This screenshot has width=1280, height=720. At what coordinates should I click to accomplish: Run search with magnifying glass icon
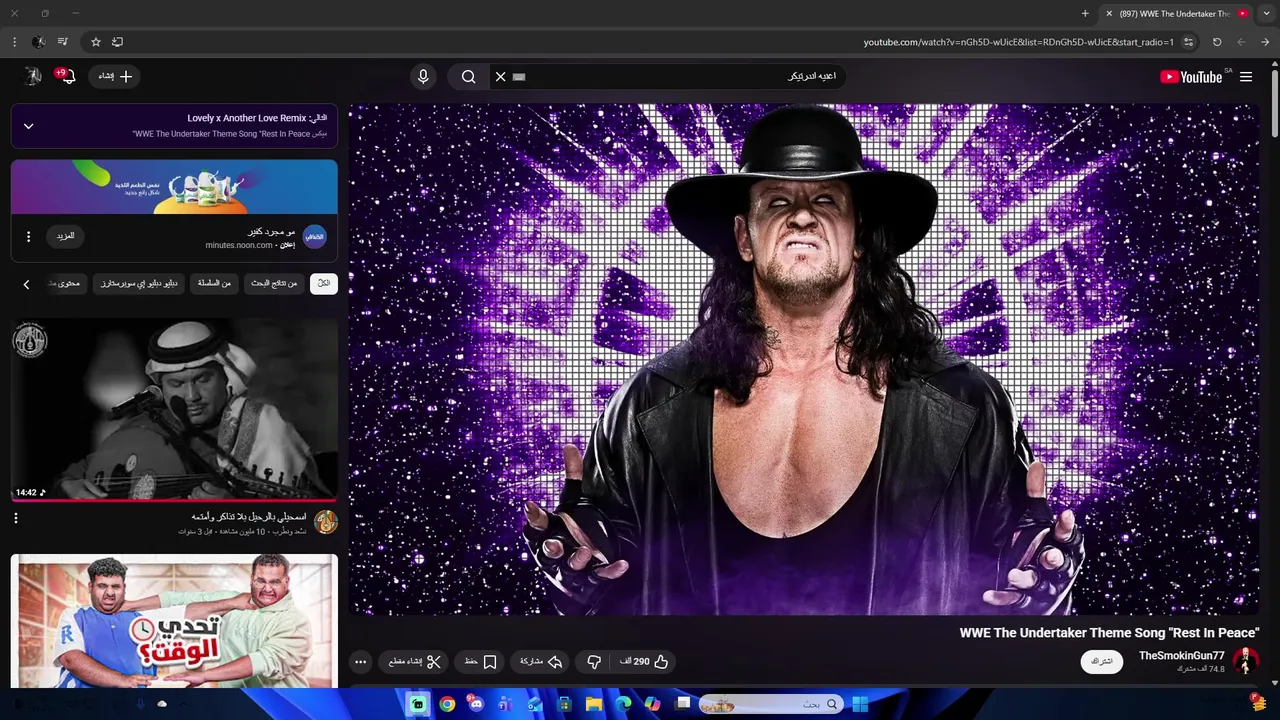[x=468, y=77]
